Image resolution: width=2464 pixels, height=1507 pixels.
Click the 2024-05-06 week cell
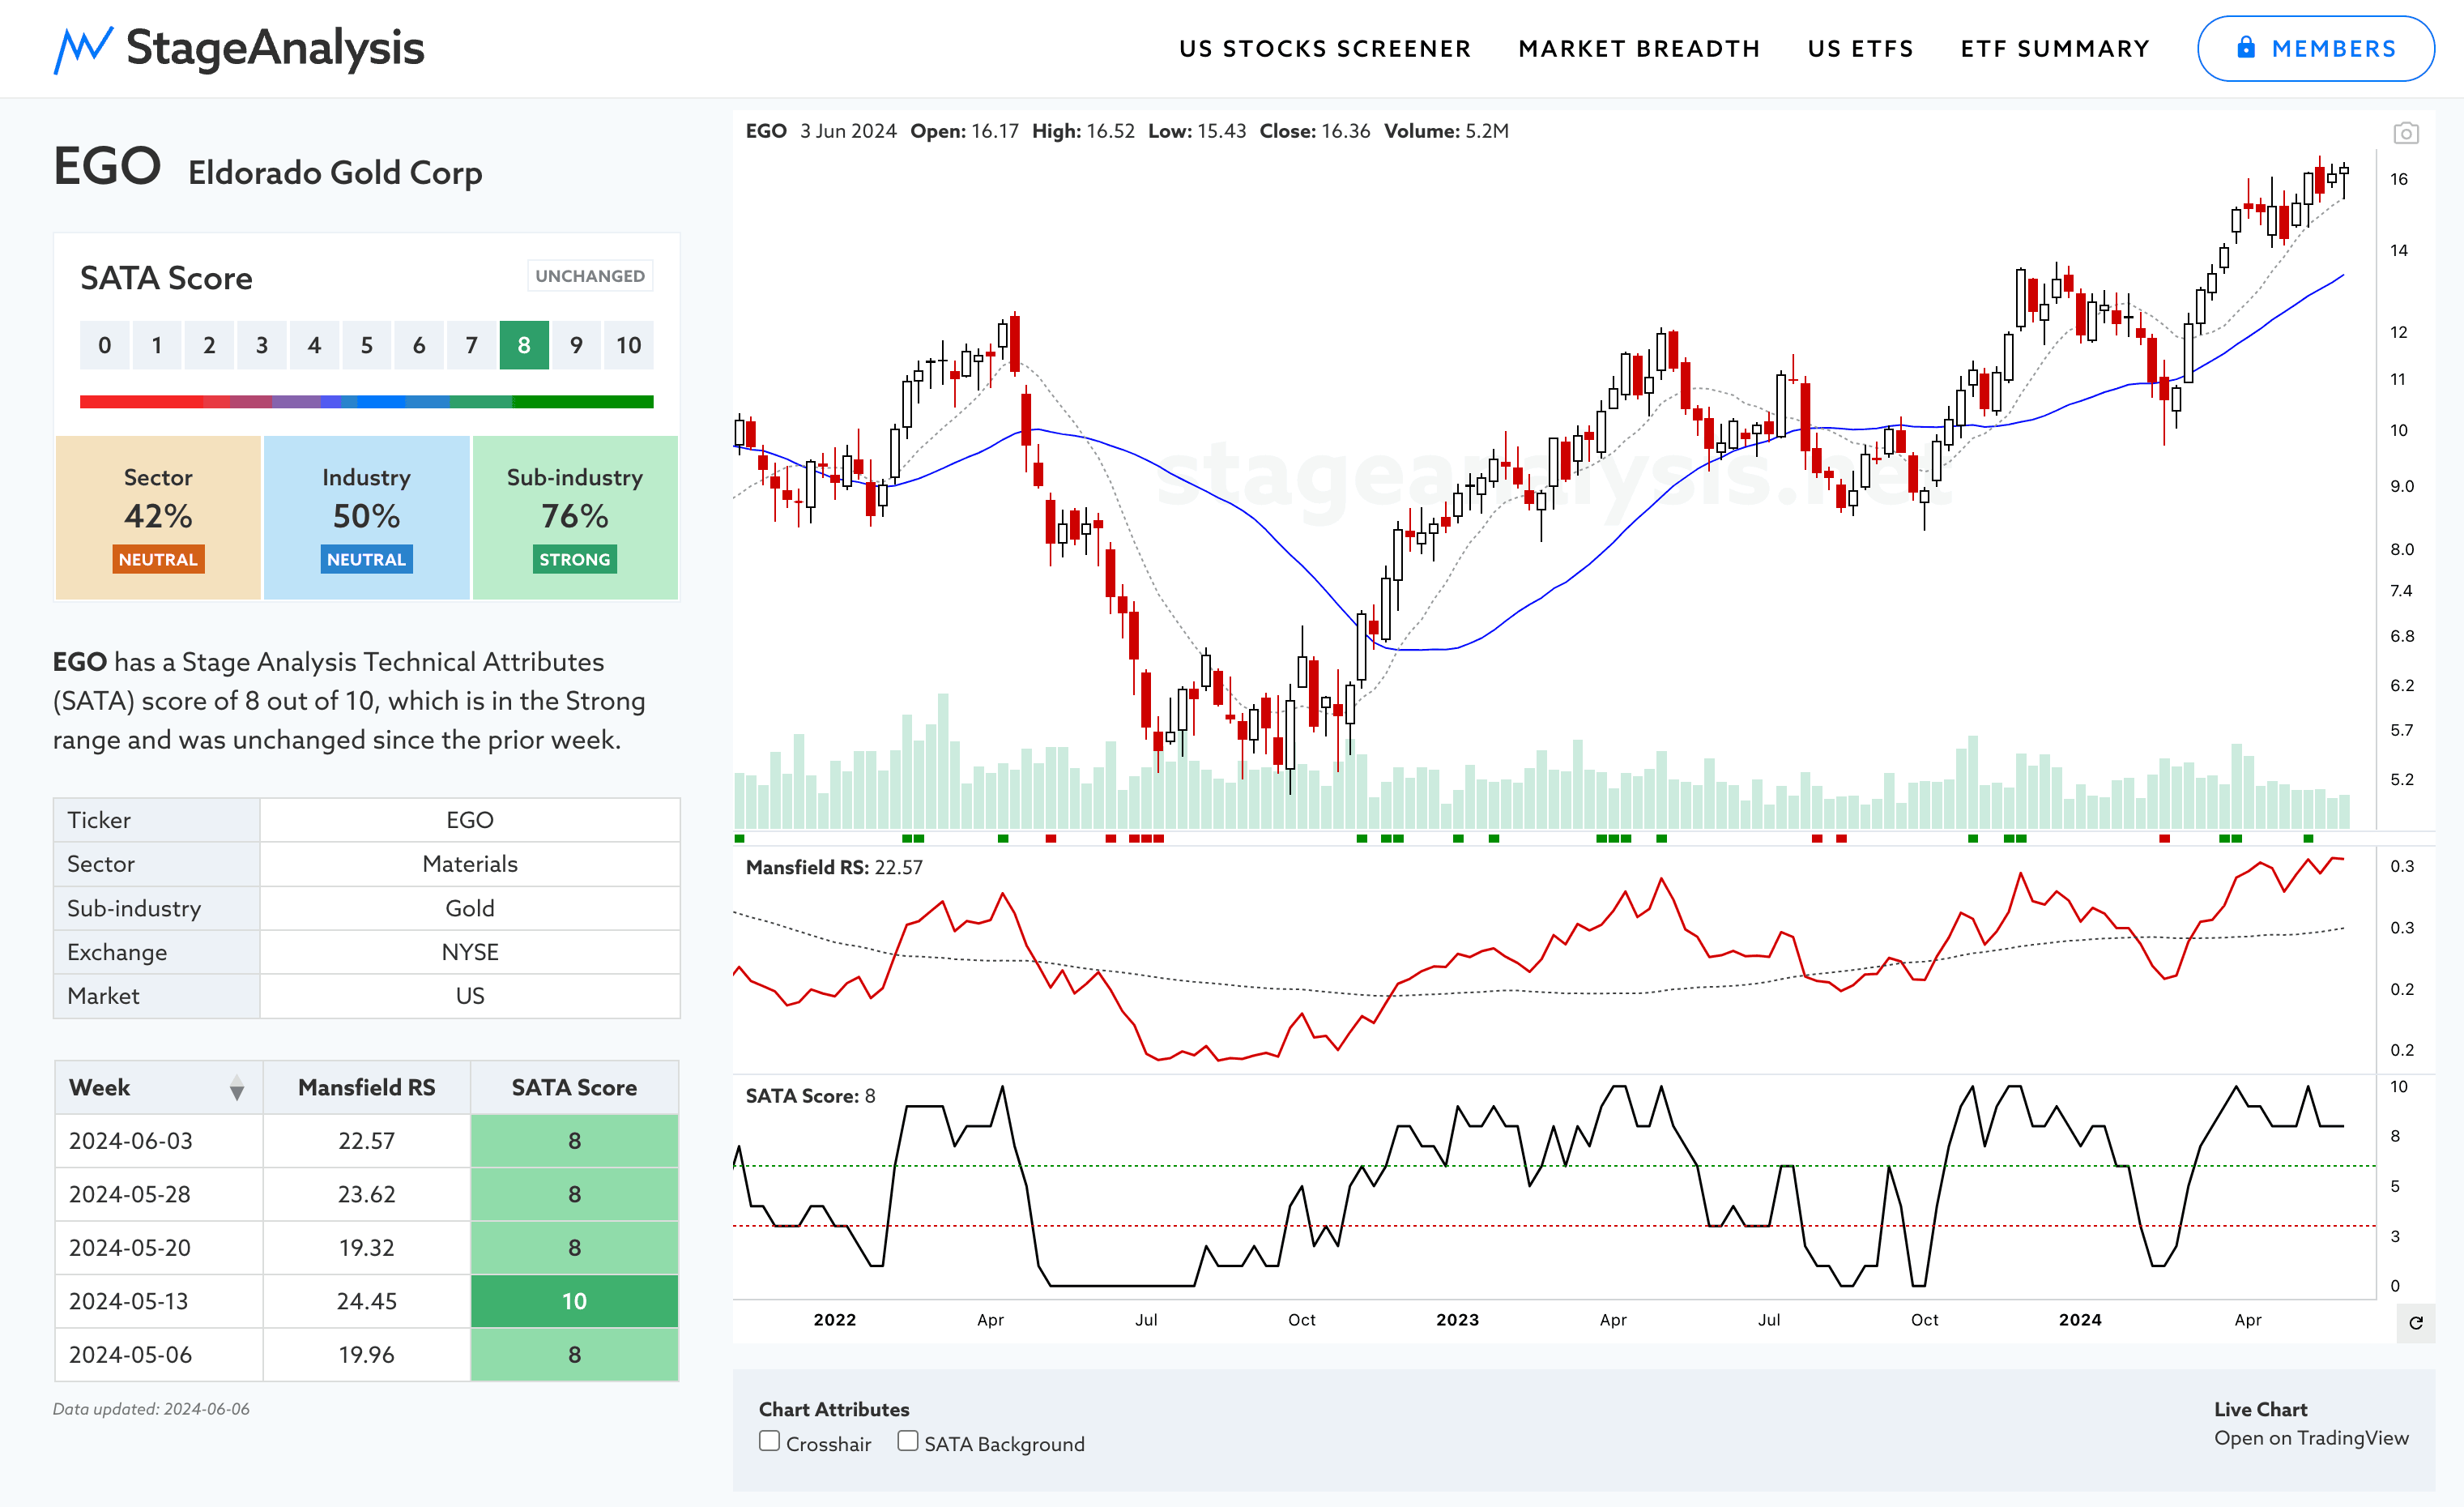point(159,1355)
